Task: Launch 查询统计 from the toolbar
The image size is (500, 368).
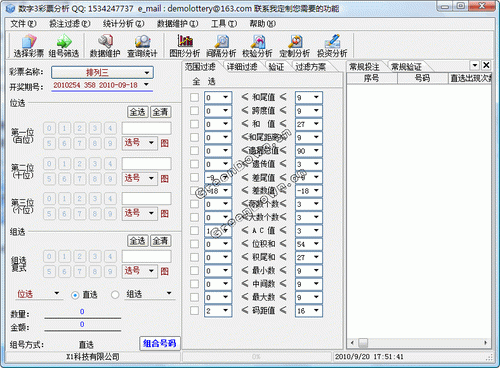Action: click(x=142, y=46)
